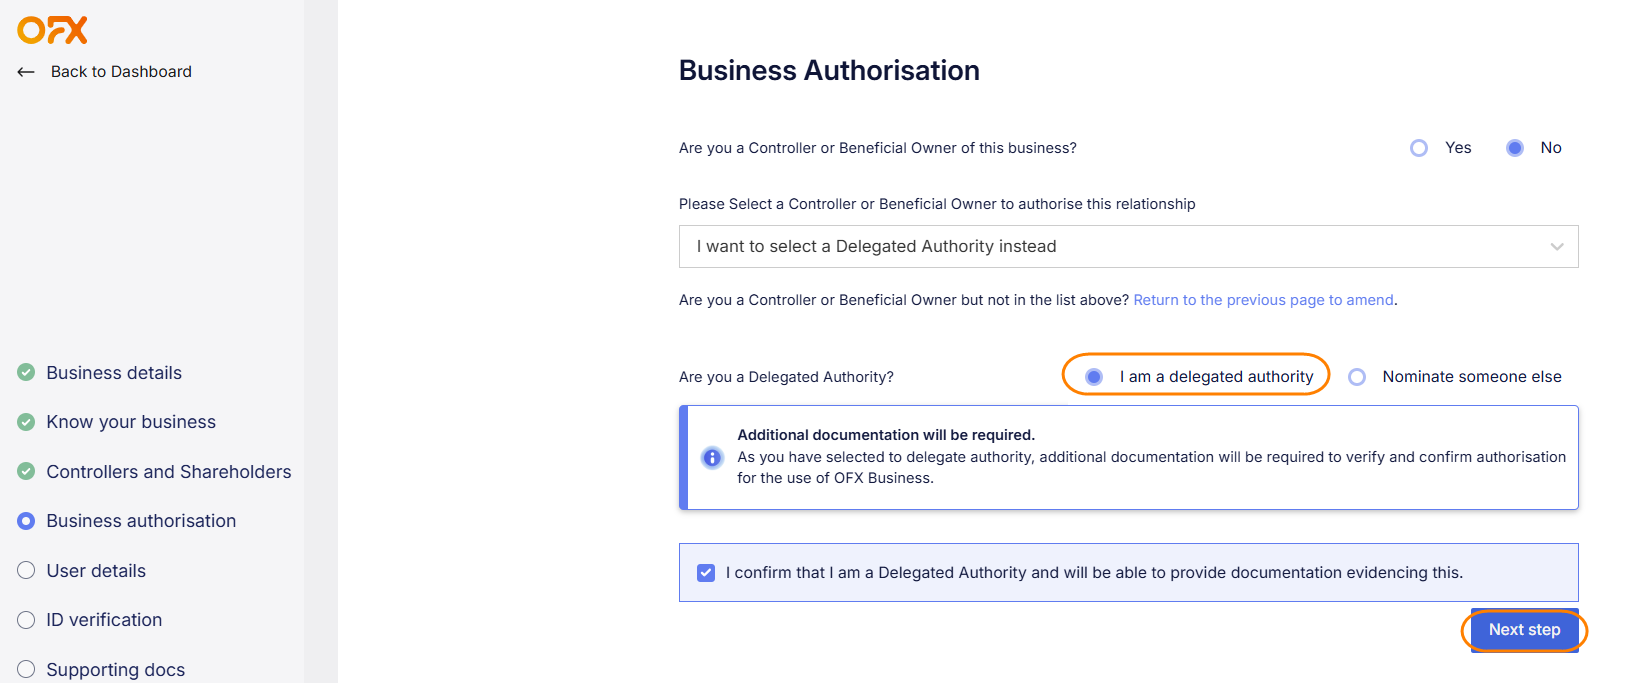Click the back arrow icon
This screenshot has height=683, width=1647.
[26, 72]
